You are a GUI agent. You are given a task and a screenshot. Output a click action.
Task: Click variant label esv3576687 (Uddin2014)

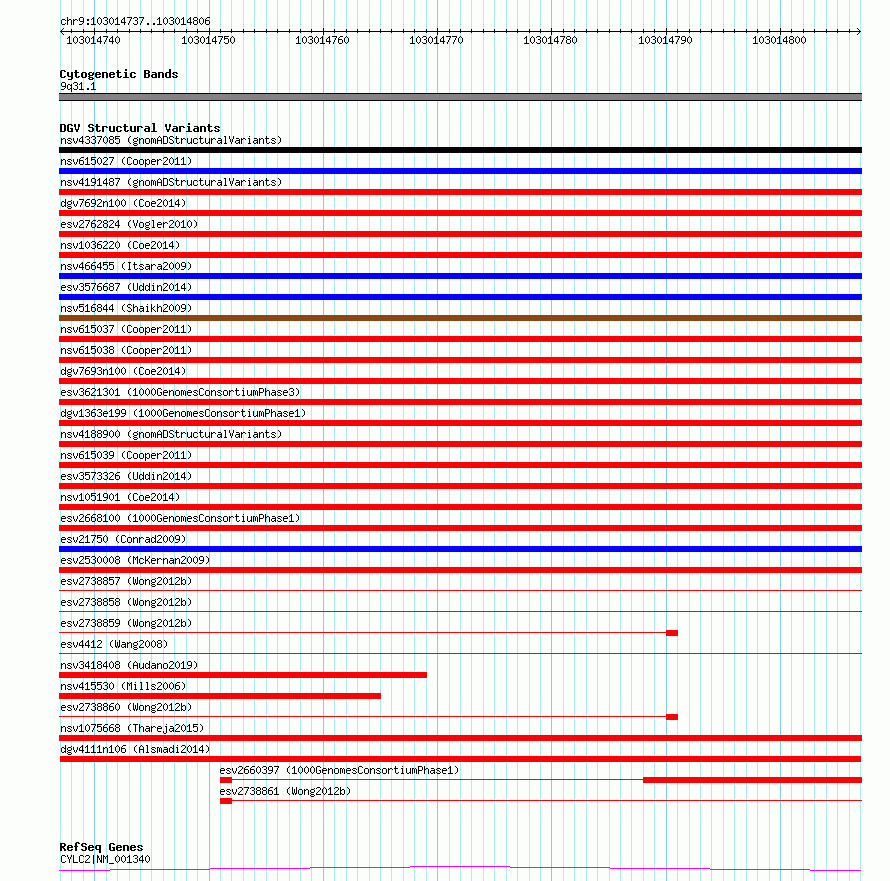[126, 287]
